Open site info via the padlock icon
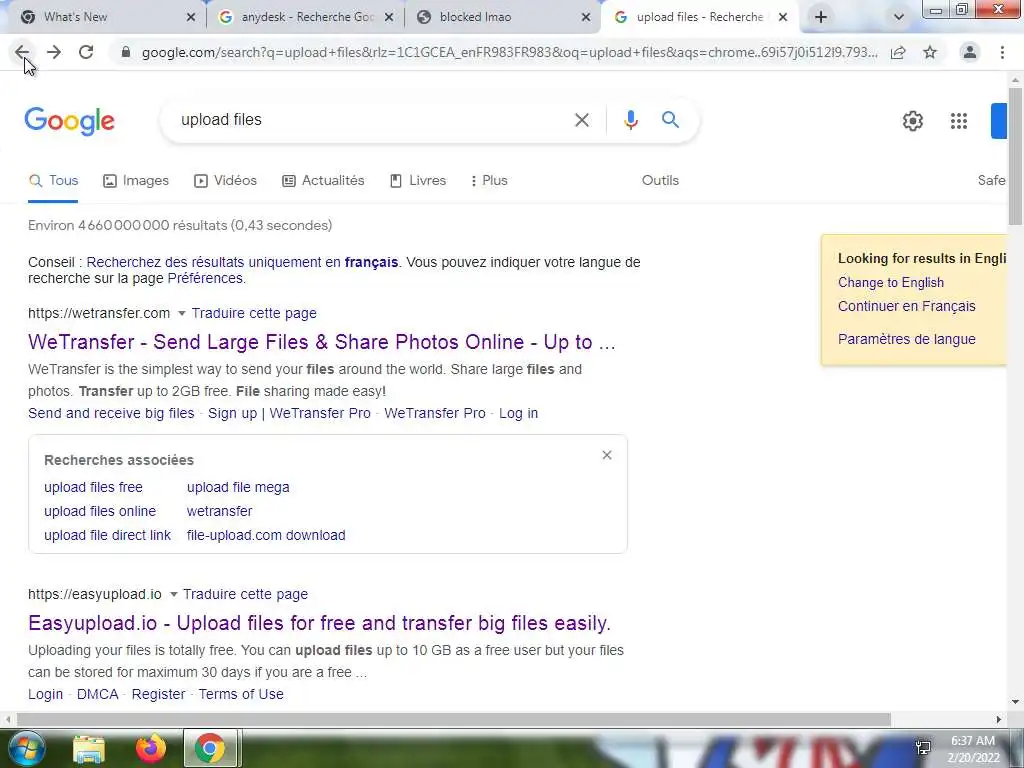Screen dimensions: 1024x768 [x=126, y=52]
